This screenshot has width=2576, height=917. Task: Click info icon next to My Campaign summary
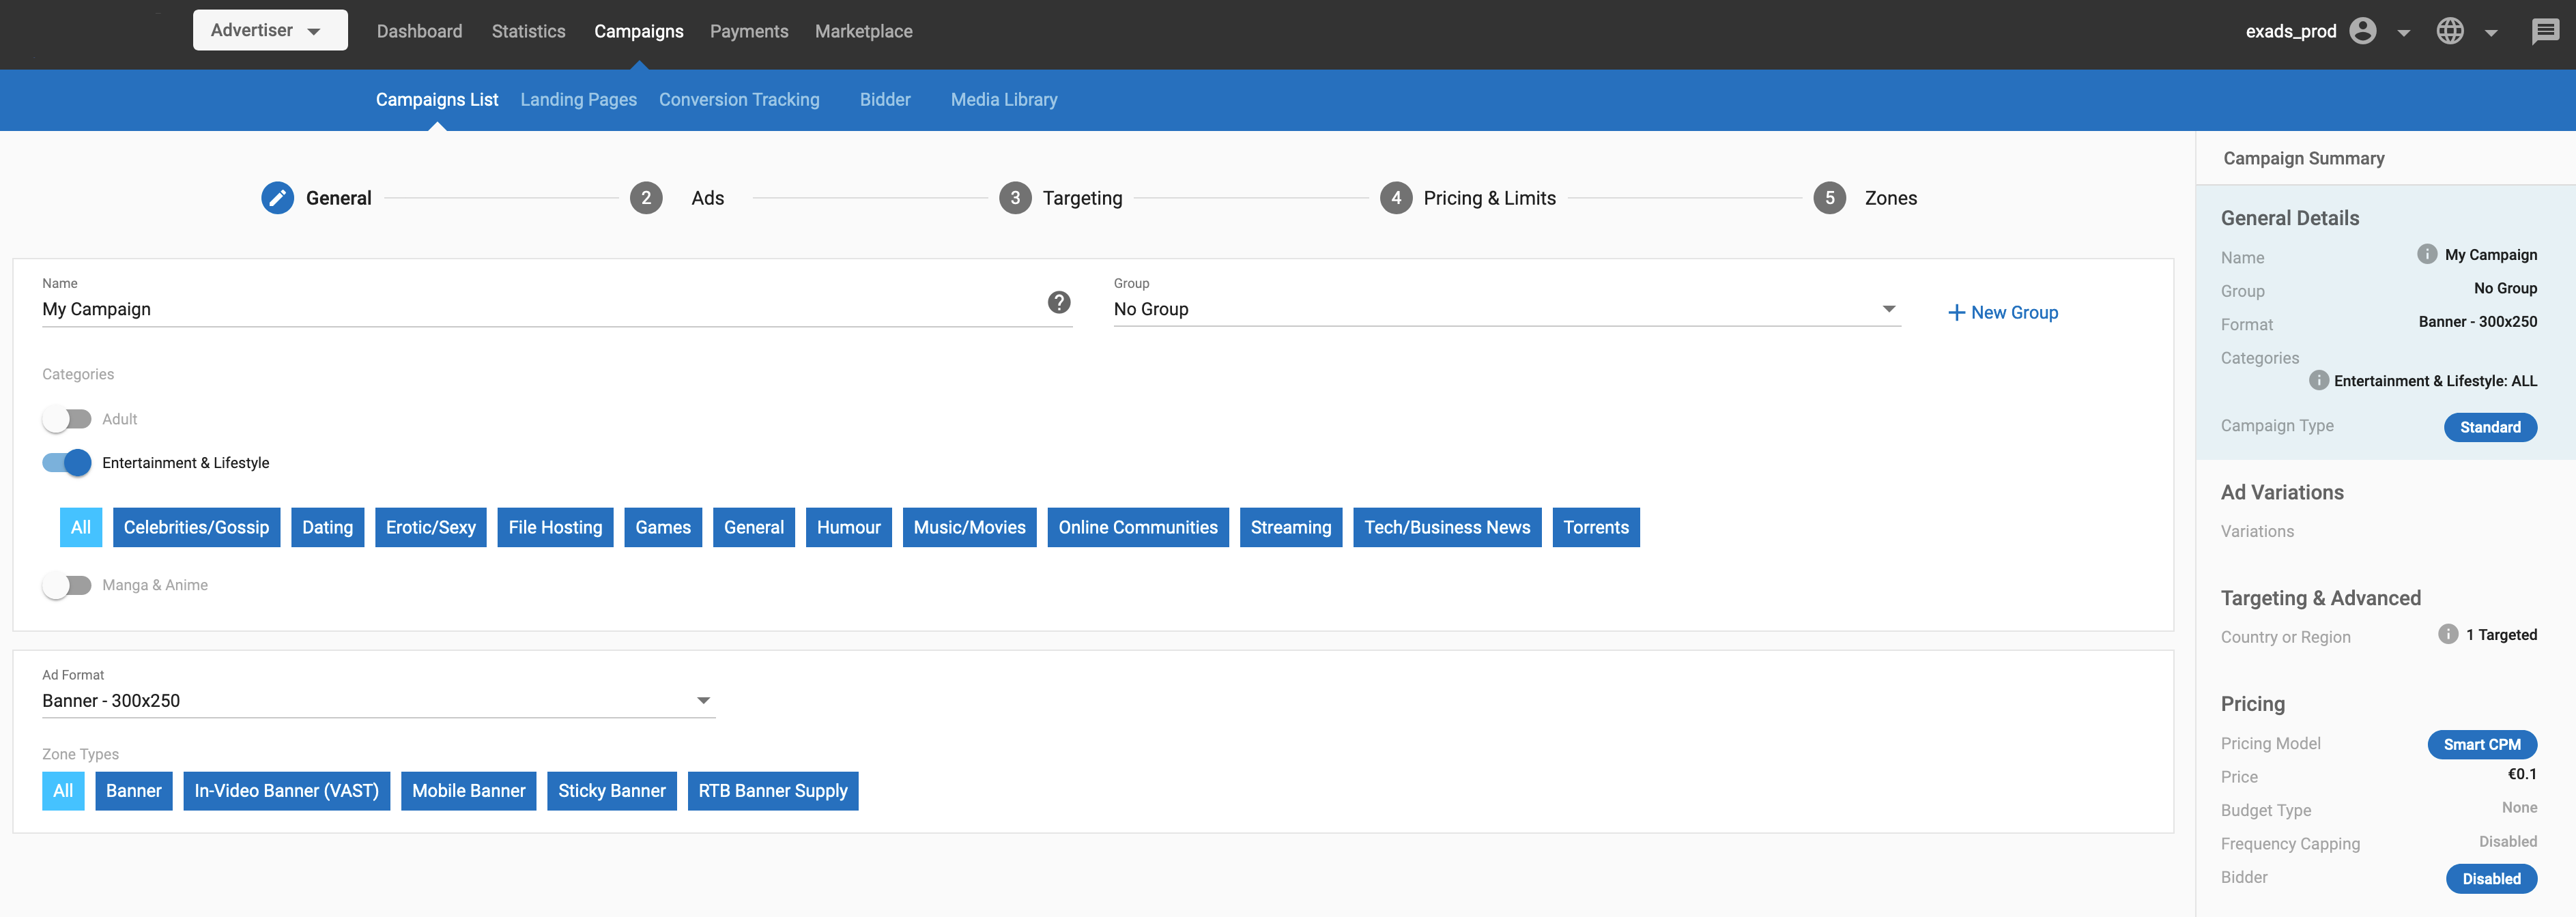[2426, 254]
